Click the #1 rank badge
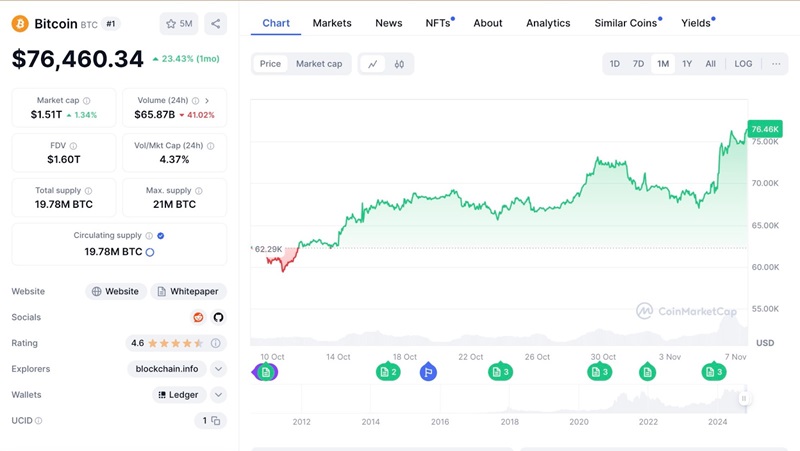The height and width of the screenshot is (451, 800). [111, 23]
